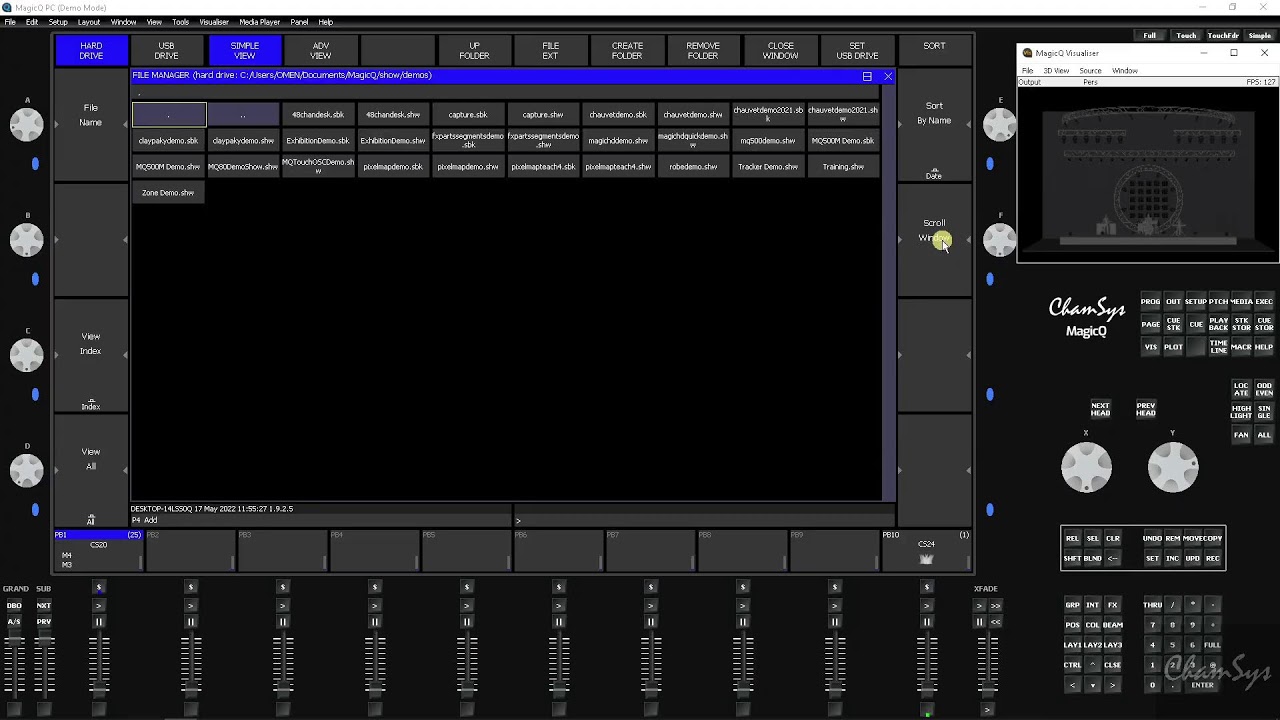
Task: Switch to the Simple panel layout
Action: (x=1260, y=36)
